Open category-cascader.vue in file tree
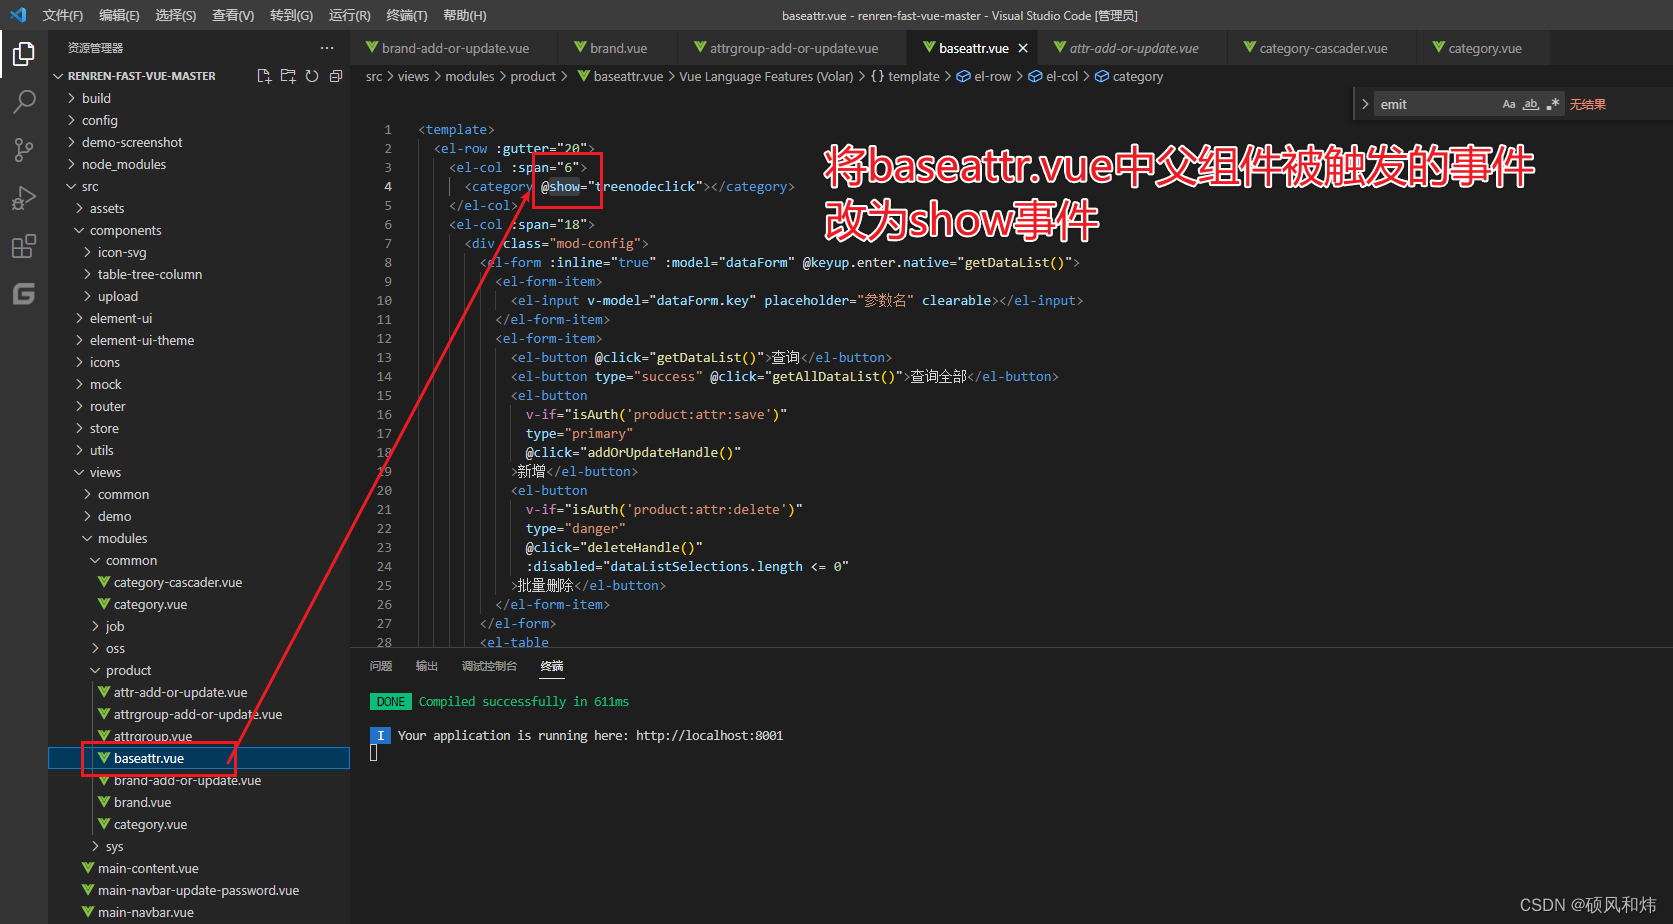This screenshot has height=924, width=1673. [178, 582]
